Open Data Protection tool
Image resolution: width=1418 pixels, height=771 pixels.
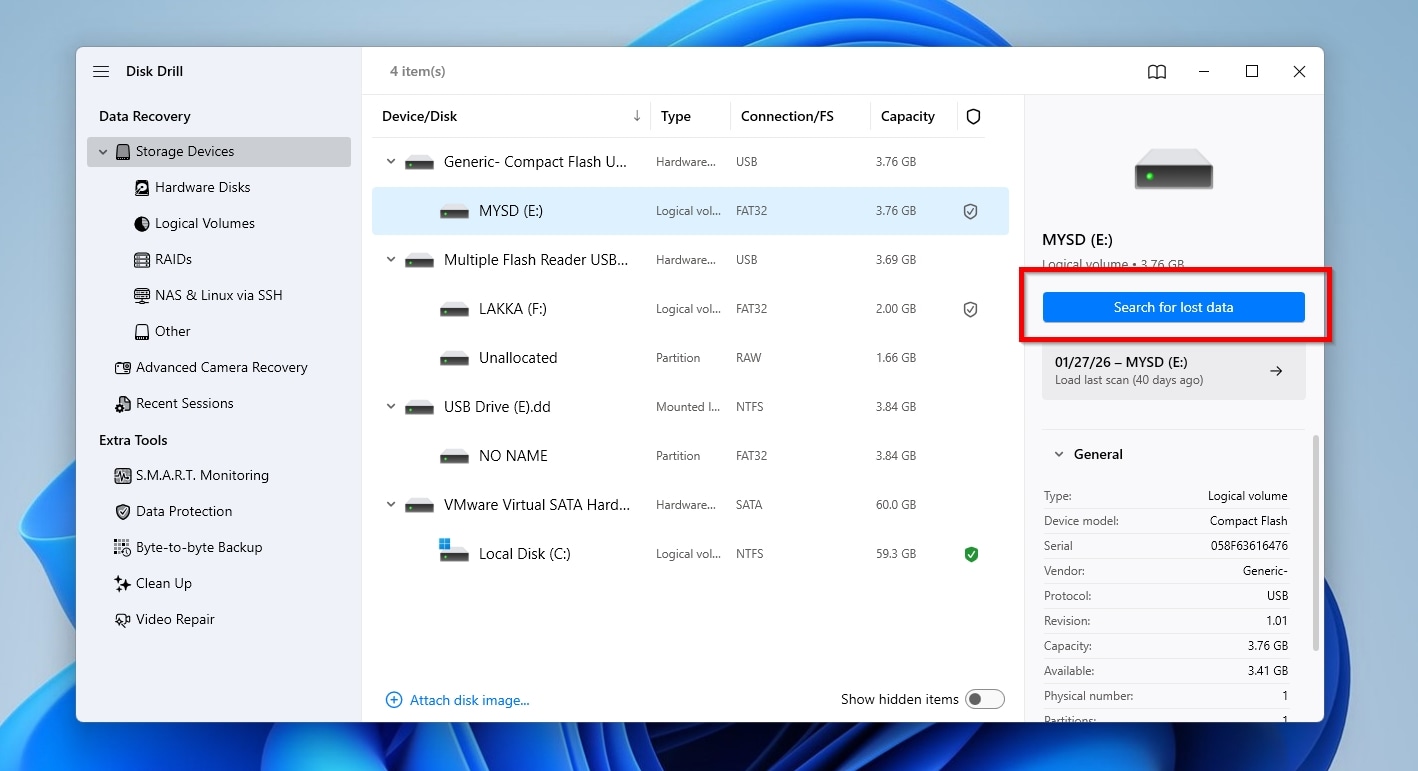184,512
